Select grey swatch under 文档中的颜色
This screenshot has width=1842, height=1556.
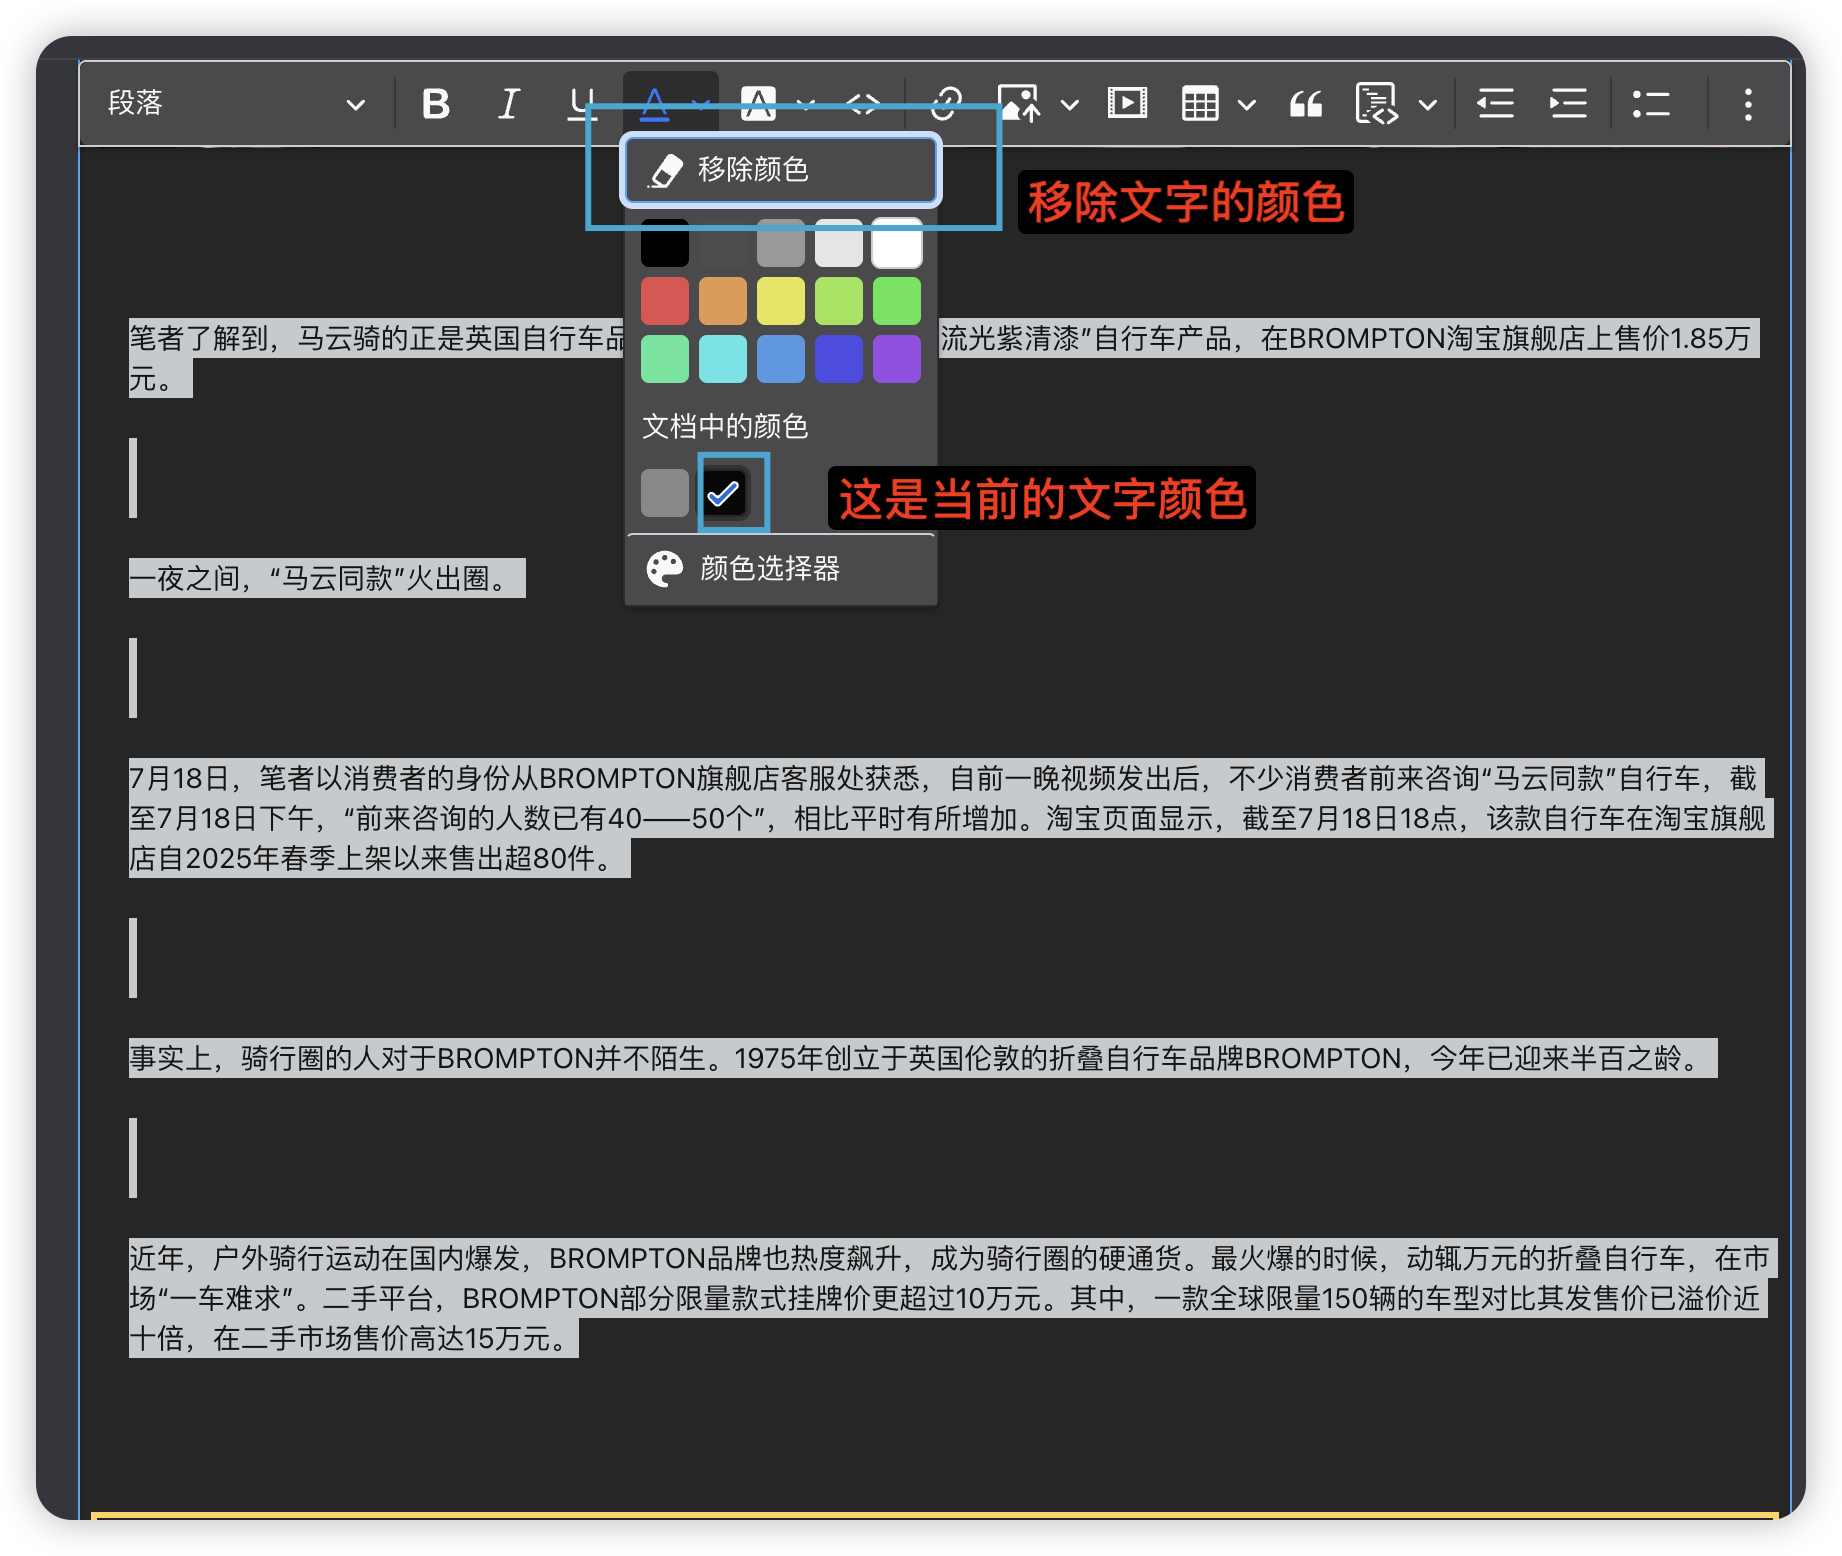[x=665, y=493]
